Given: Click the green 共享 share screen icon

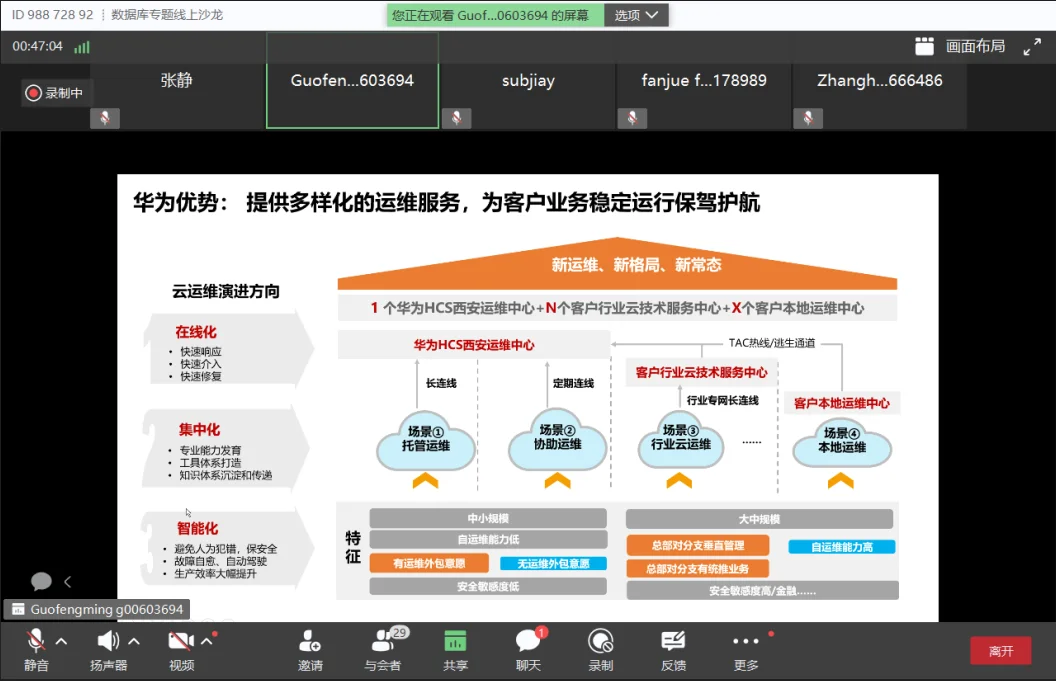Looking at the screenshot, I should 455,642.
